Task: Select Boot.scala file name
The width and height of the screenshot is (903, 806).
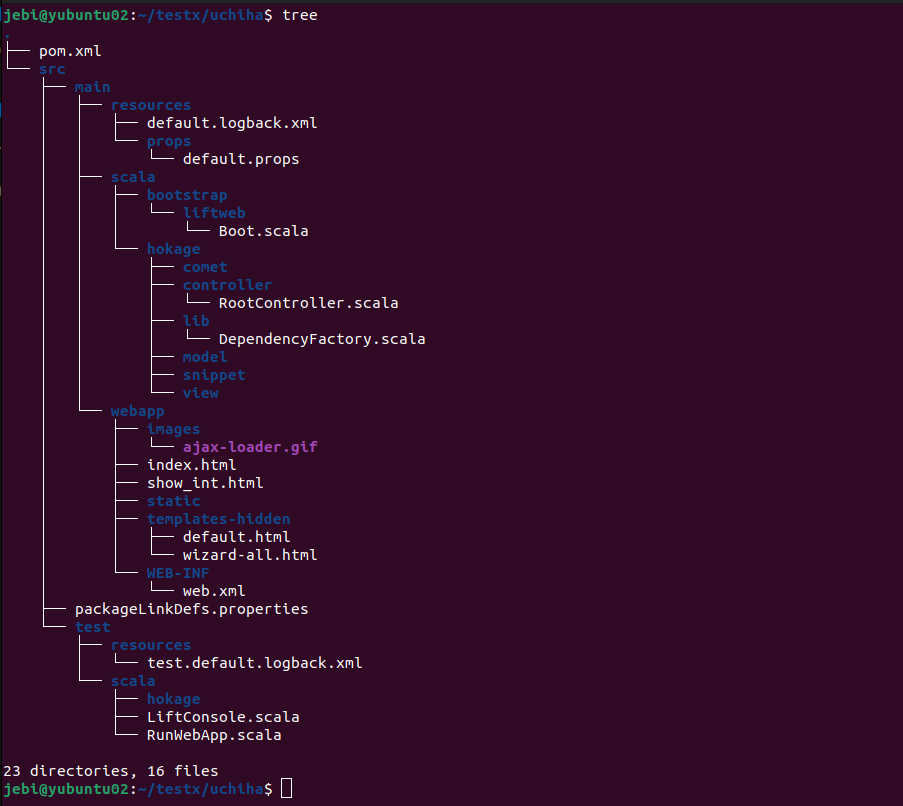Action: (263, 231)
